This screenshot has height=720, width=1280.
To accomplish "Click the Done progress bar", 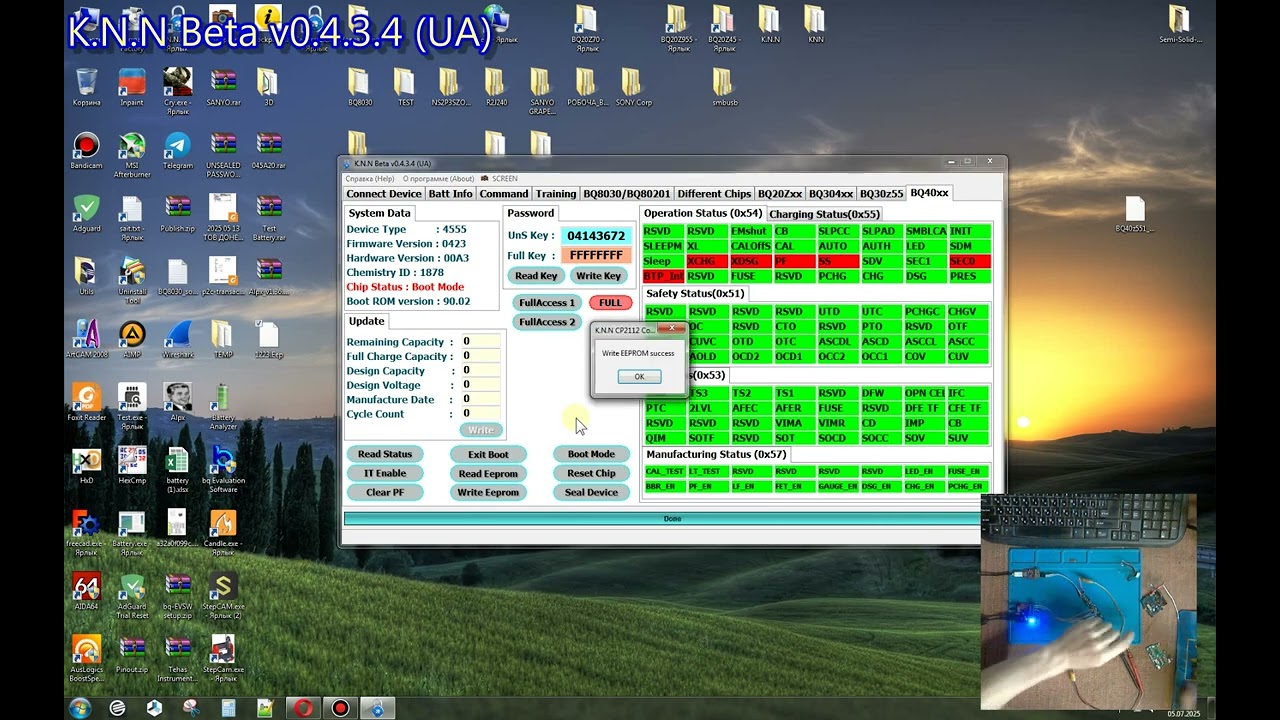I will (672, 519).
